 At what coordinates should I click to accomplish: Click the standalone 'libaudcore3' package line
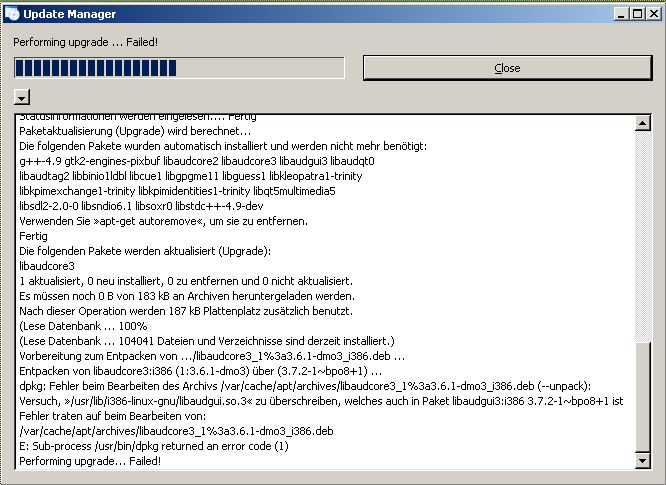pos(46,266)
